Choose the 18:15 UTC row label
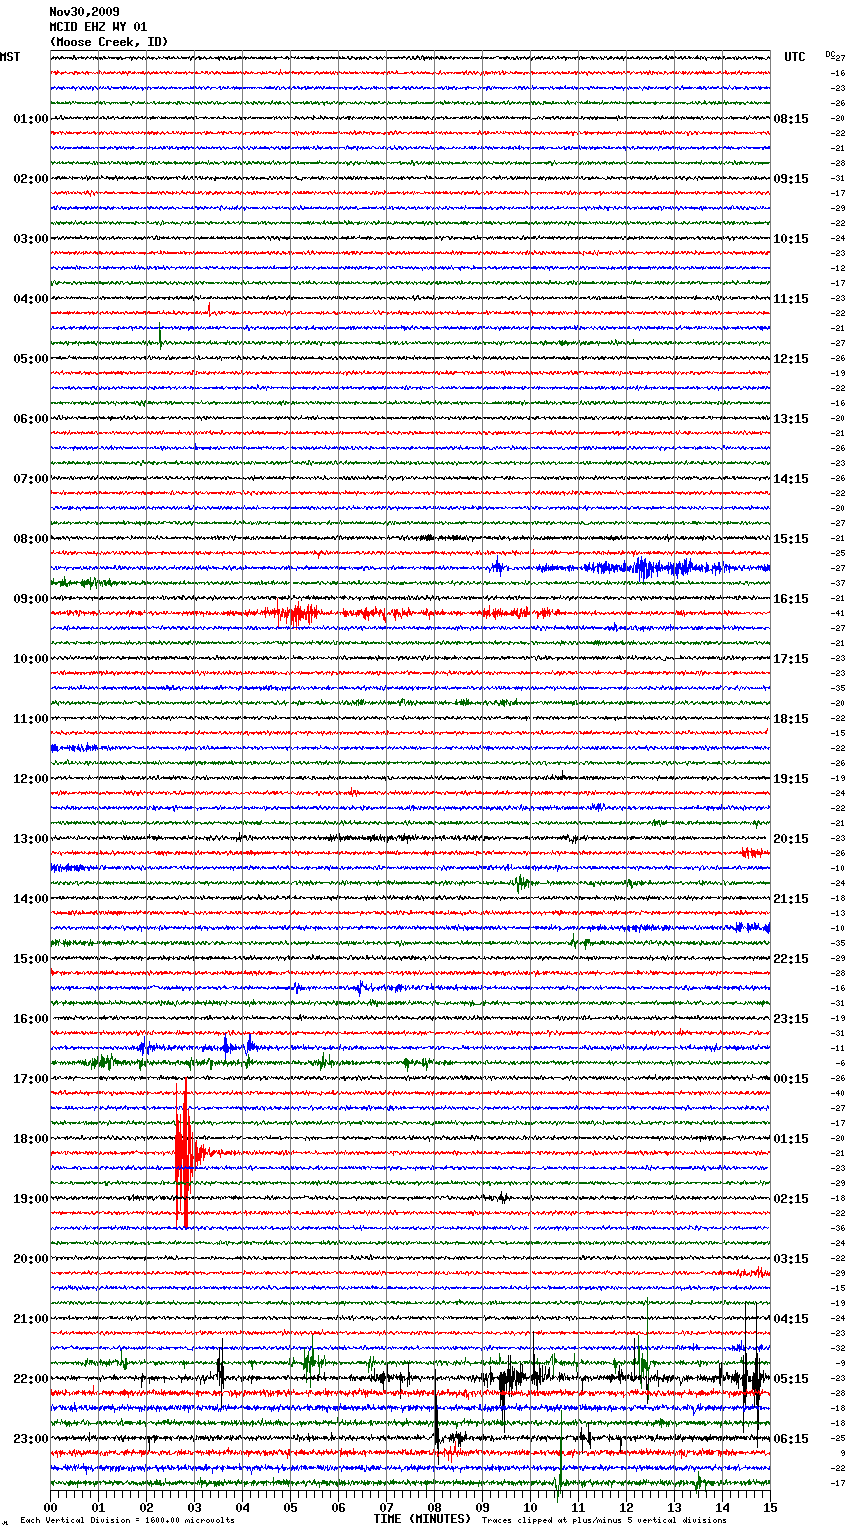Viewport: 850px width, 1534px height. 791,719
